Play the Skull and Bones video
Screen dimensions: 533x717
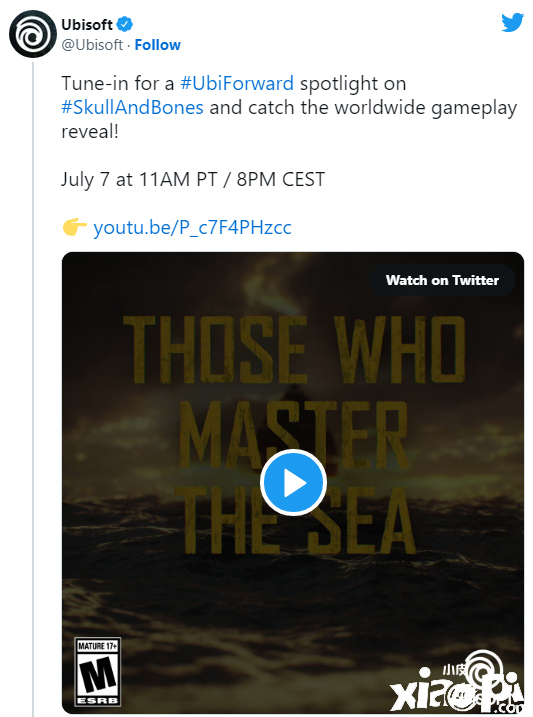point(293,482)
